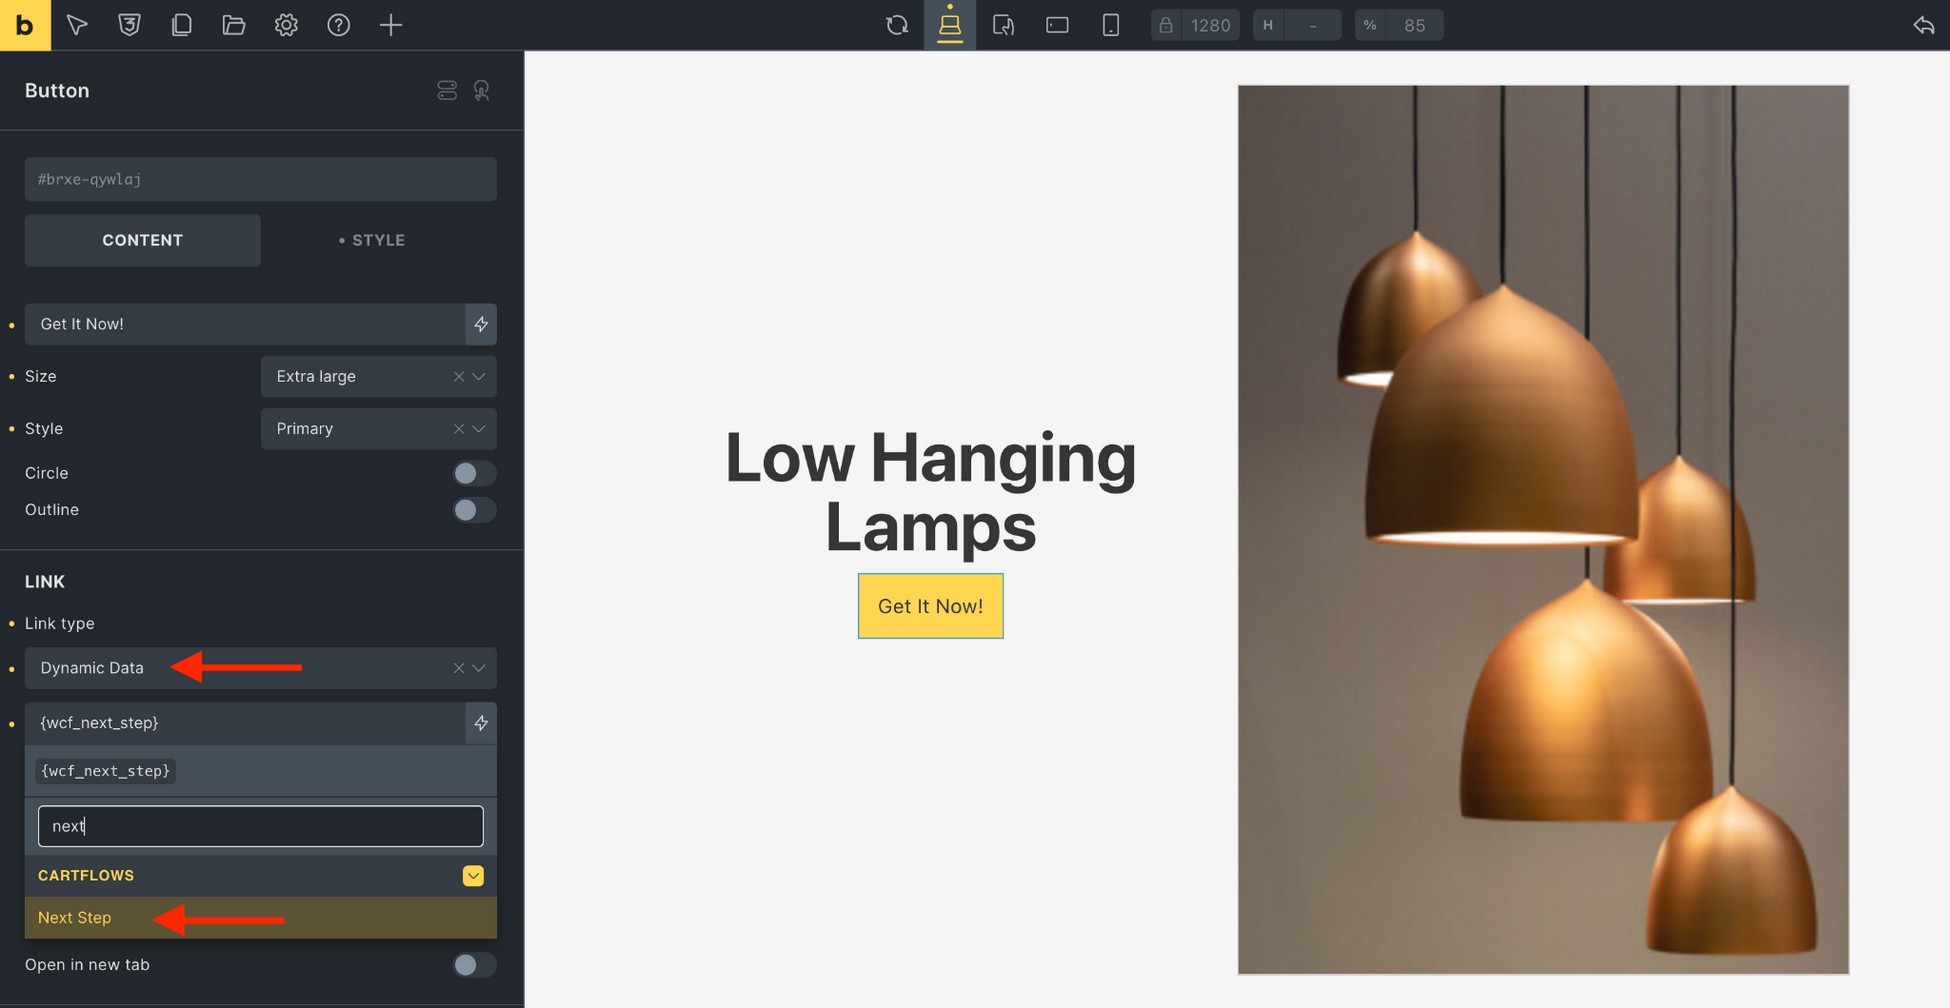Click the Get It Now! text field
The image size is (1950, 1008).
245,324
